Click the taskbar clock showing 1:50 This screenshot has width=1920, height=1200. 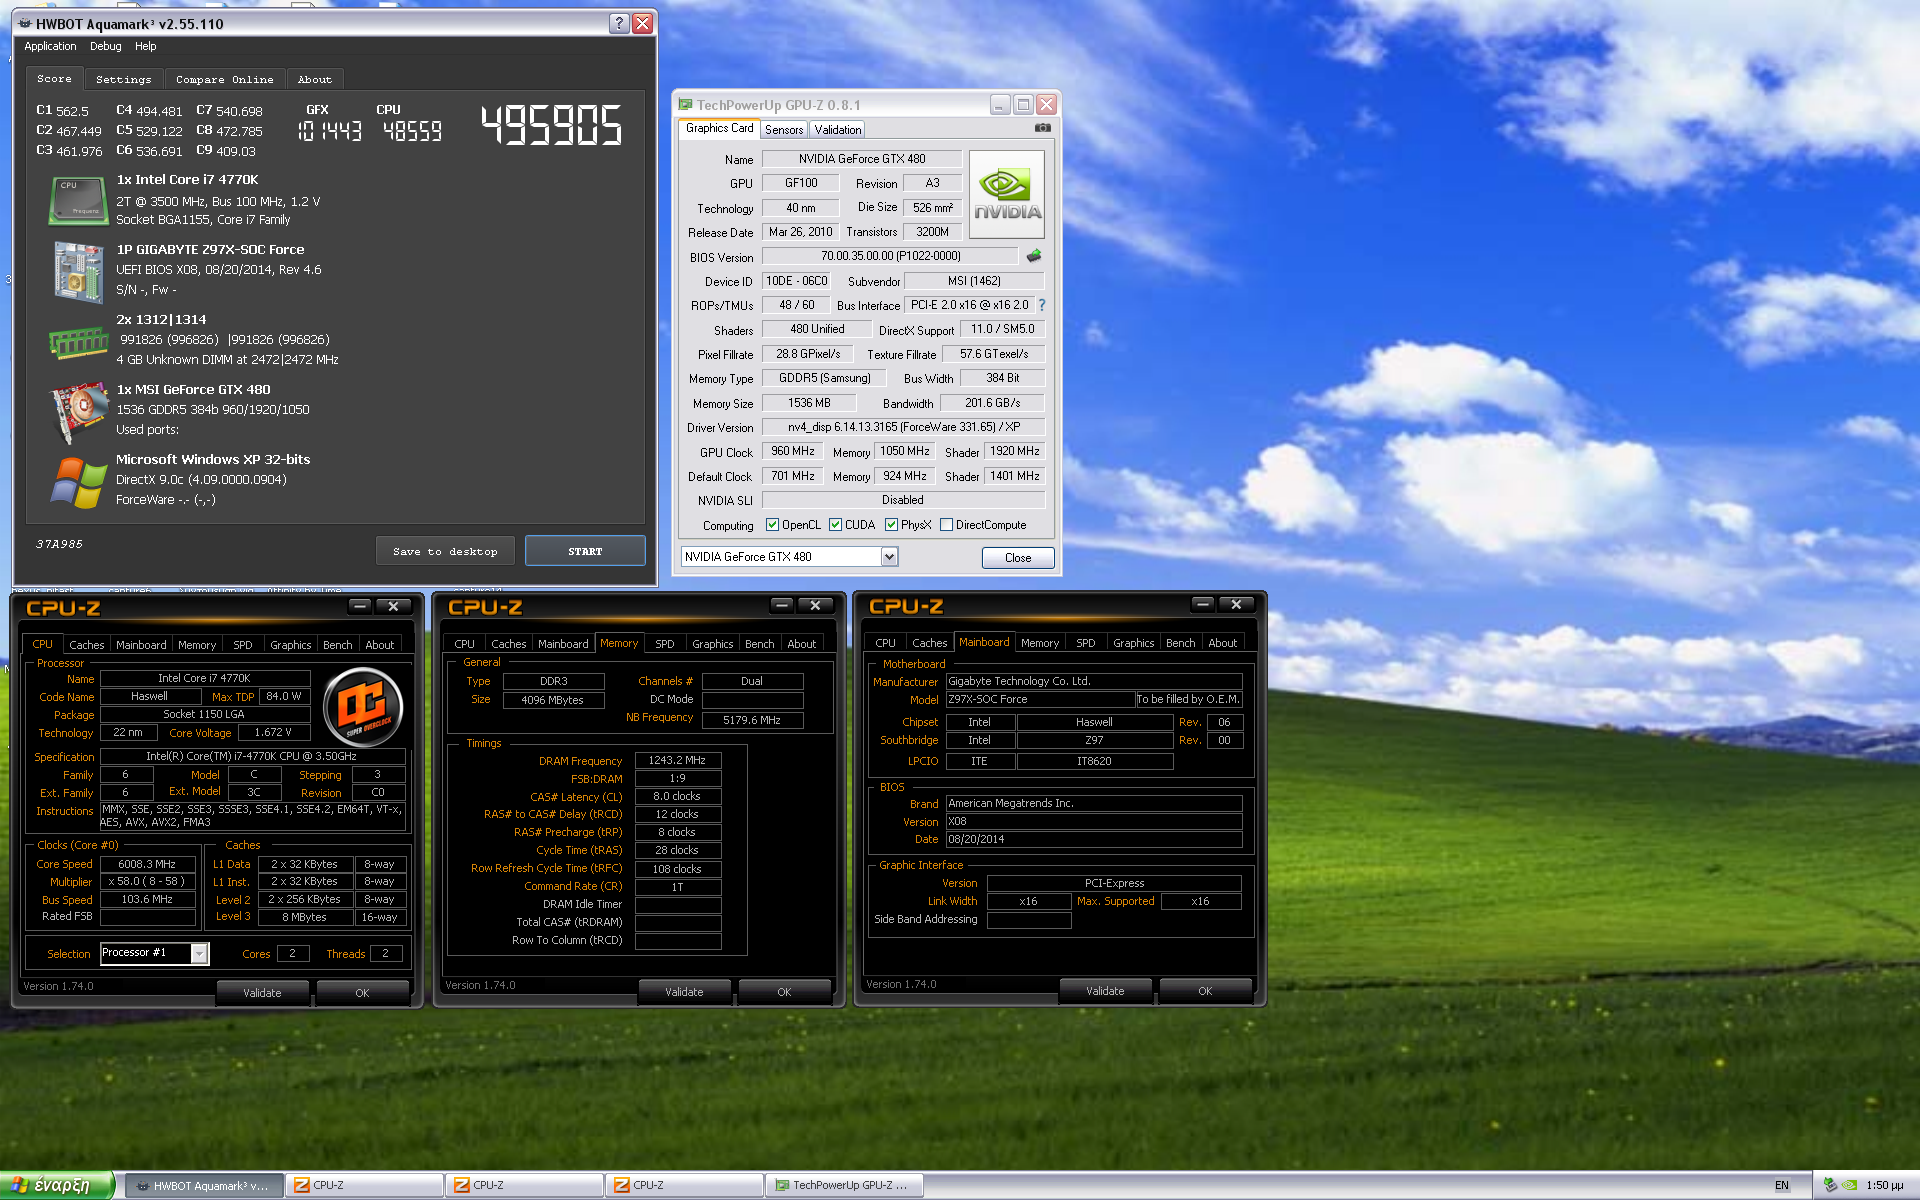(x=1884, y=1186)
